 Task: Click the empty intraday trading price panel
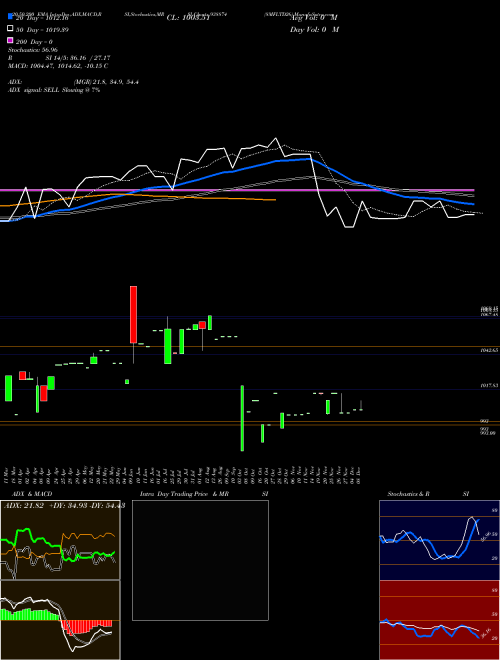tap(200, 560)
